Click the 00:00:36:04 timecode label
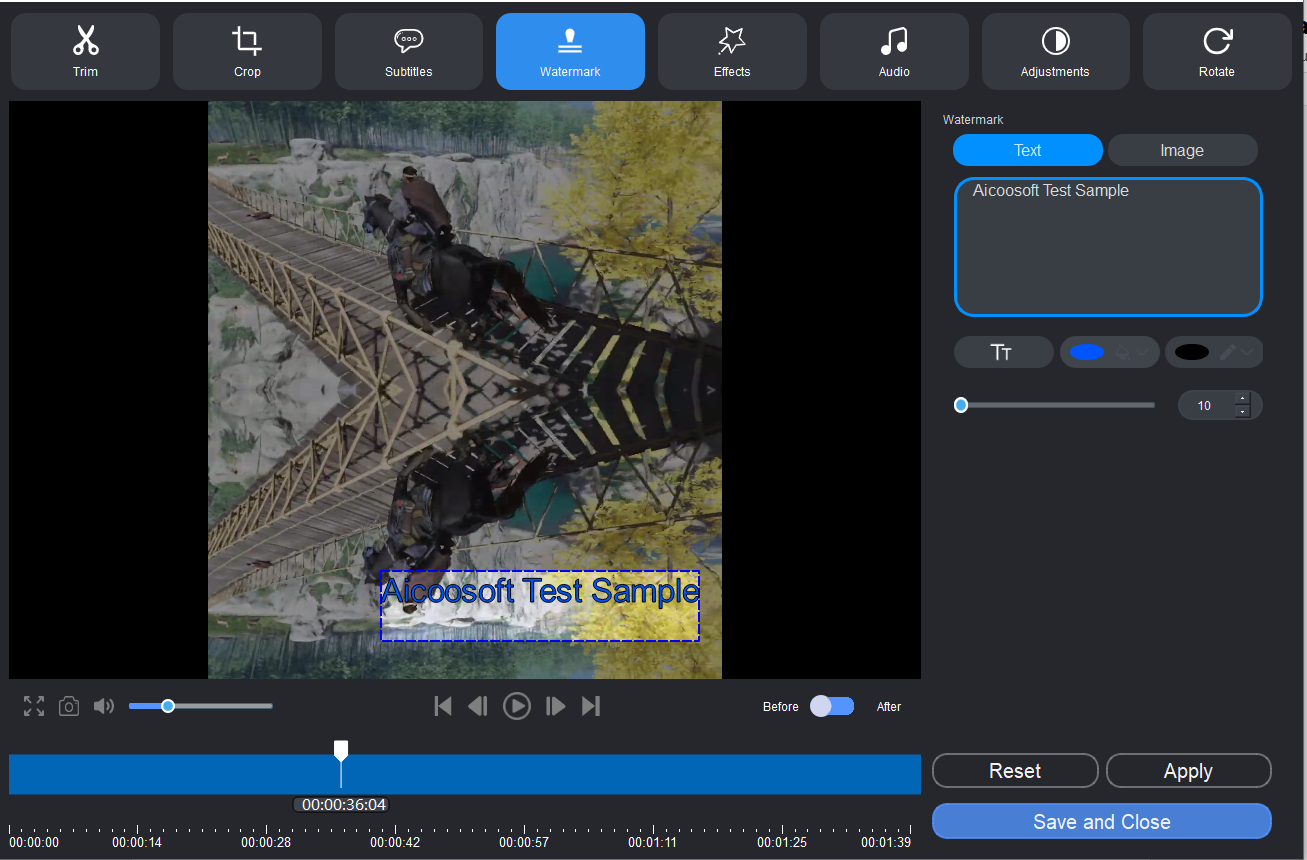 tap(343, 805)
